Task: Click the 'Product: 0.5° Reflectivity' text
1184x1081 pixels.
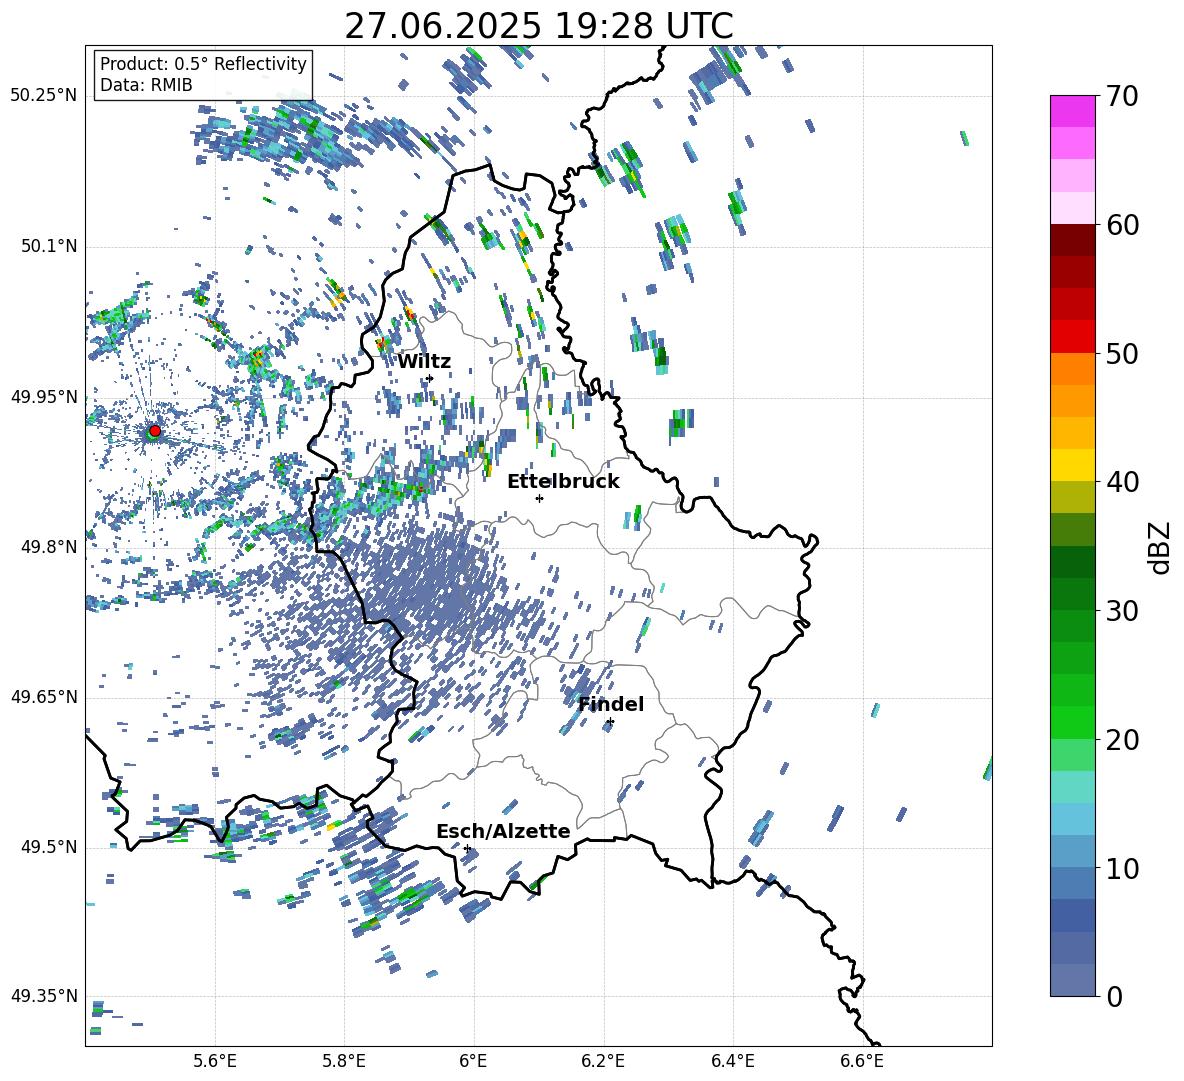Action: tap(203, 64)
